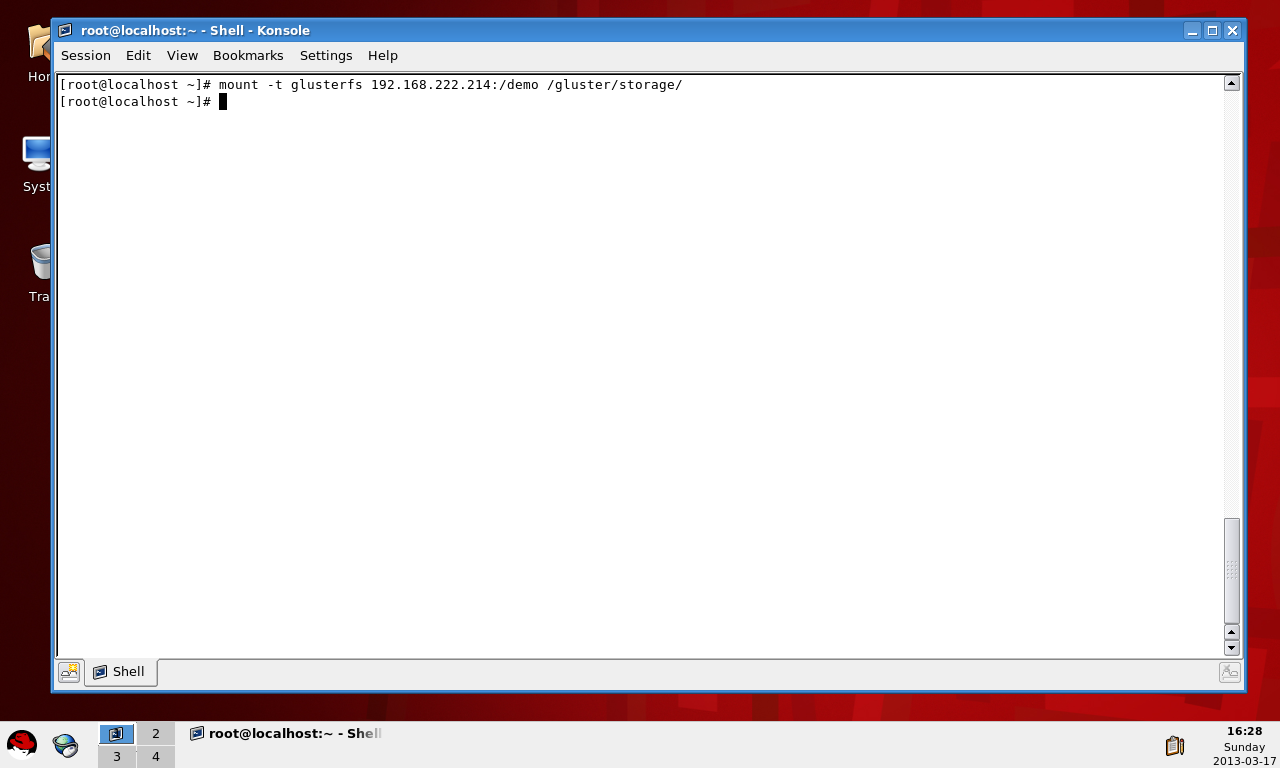Click the close tab icon beside the tab bar
This screenshot has height=768, width=1280.
[1229, 672]
